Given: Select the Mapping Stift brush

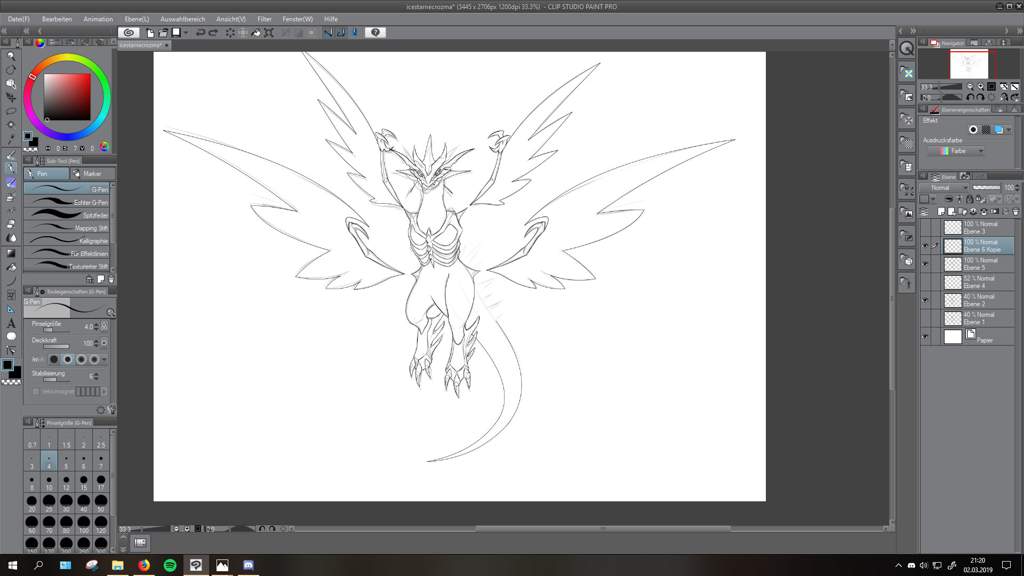Looking at the screenshot, I should [x=67, y=228].
